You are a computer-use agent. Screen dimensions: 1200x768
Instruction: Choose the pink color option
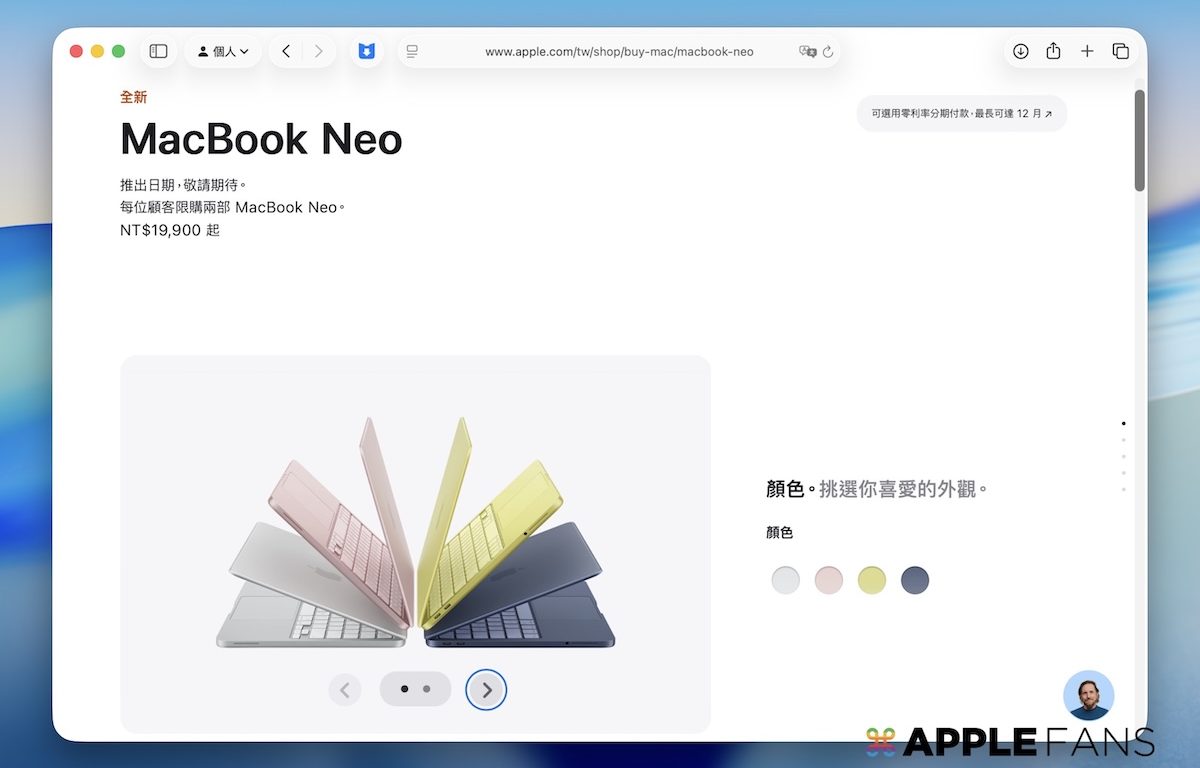point(829,580)
